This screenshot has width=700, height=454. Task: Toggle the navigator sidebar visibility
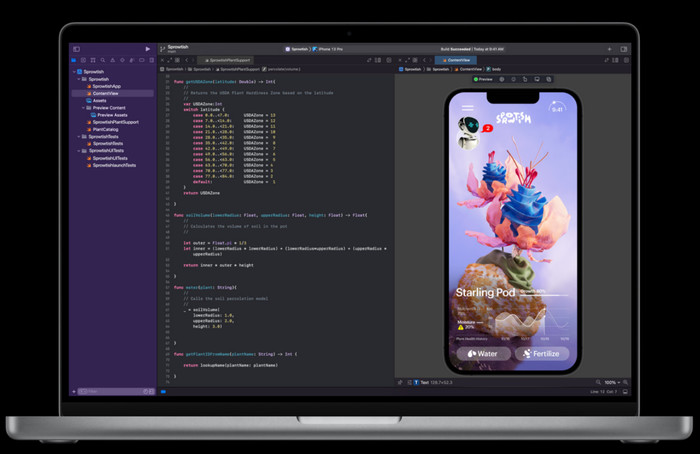coord(75,48)
